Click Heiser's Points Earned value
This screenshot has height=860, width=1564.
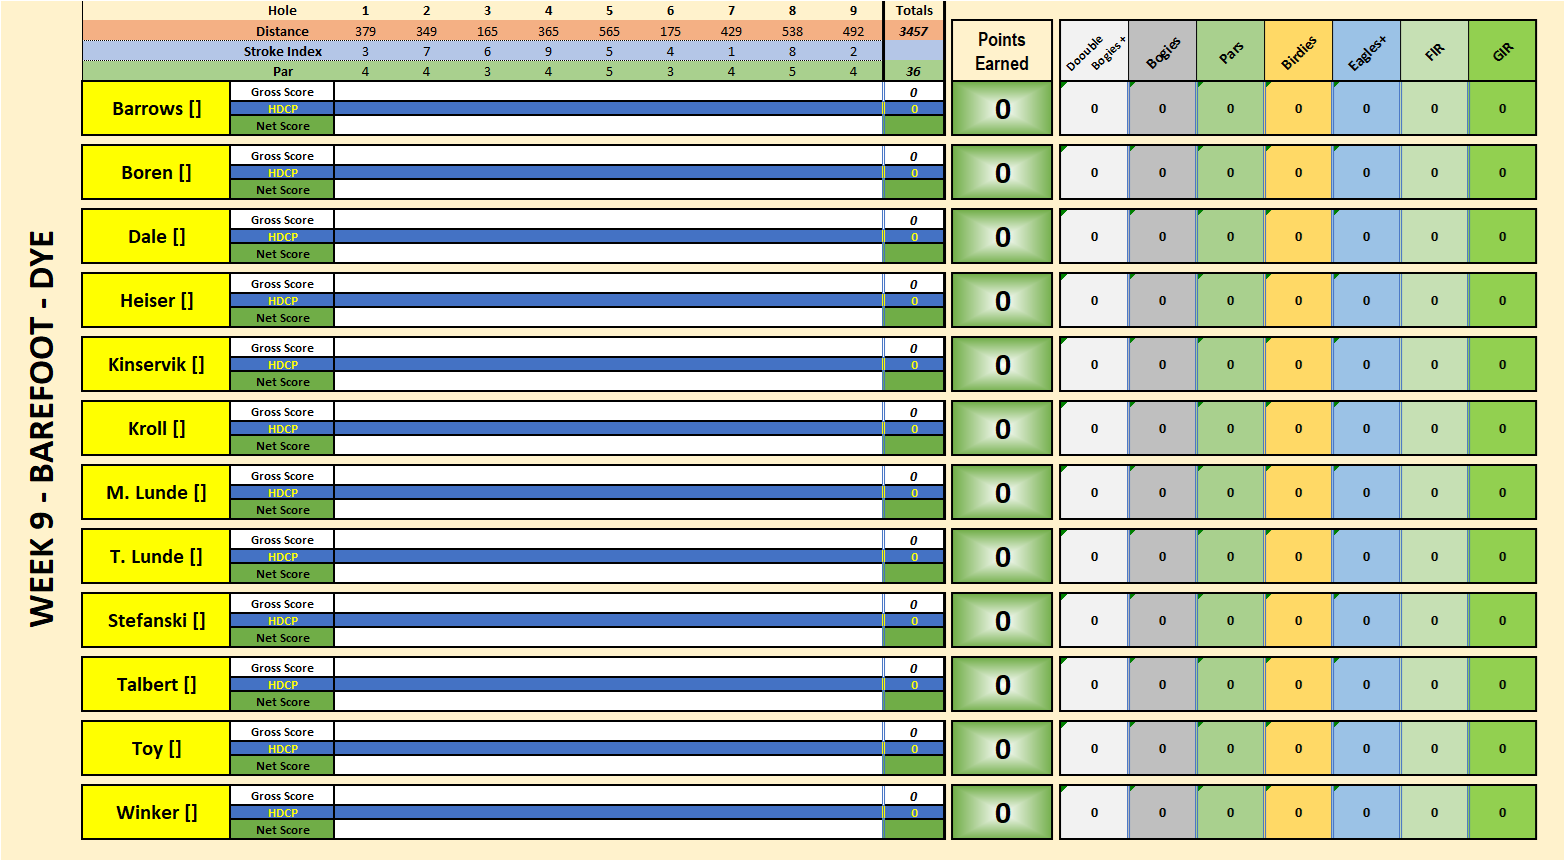pyautogui.click(x=1001, y=301)
